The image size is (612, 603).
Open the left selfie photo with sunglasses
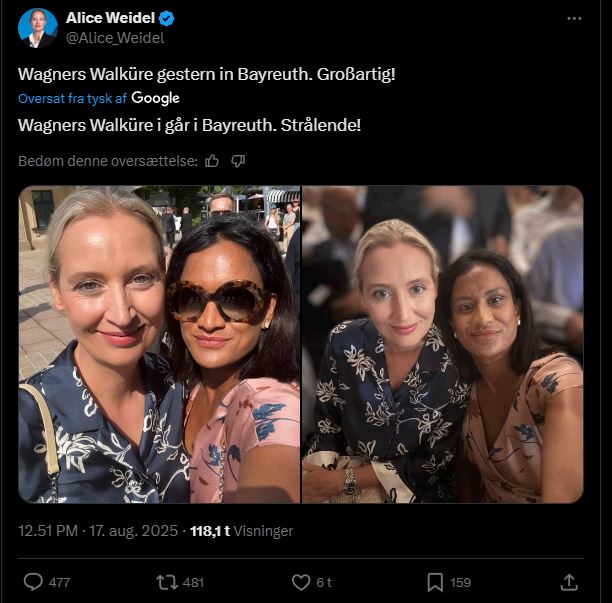tap(159, 344)
